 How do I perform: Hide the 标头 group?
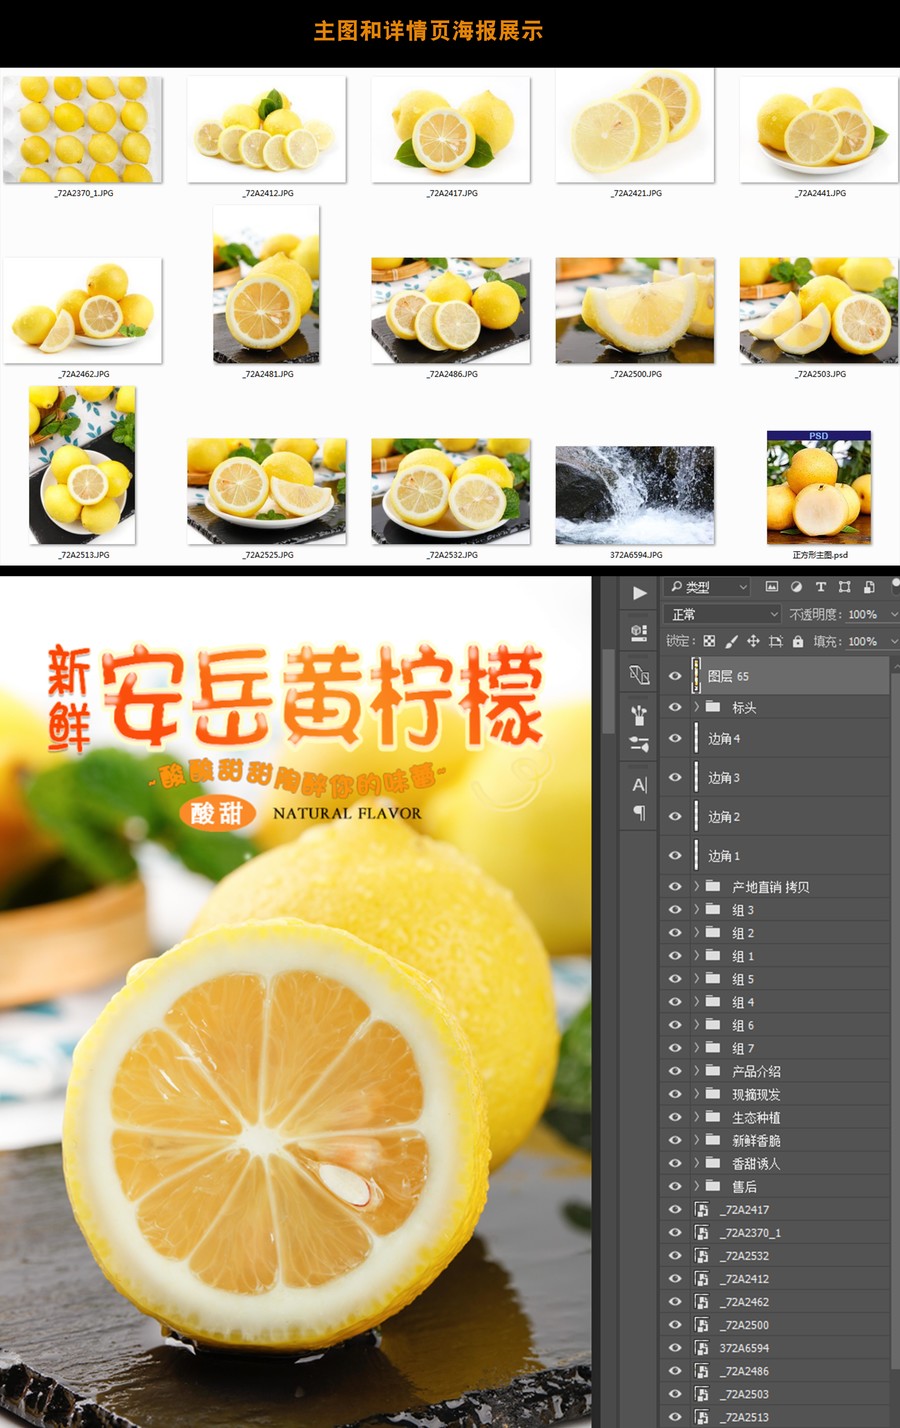675,707
